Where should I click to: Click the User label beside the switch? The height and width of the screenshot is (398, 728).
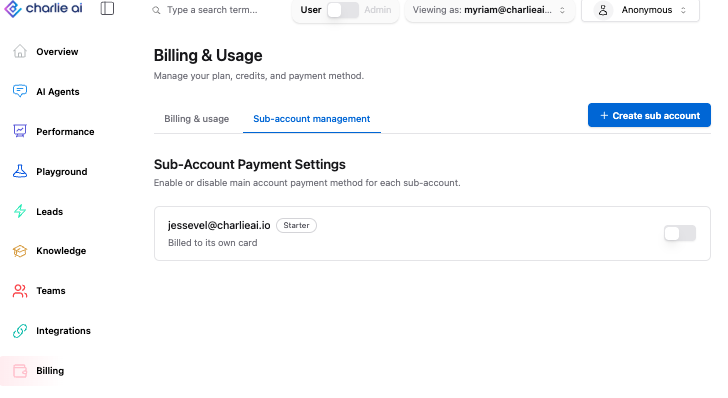(x=311, y=10)
